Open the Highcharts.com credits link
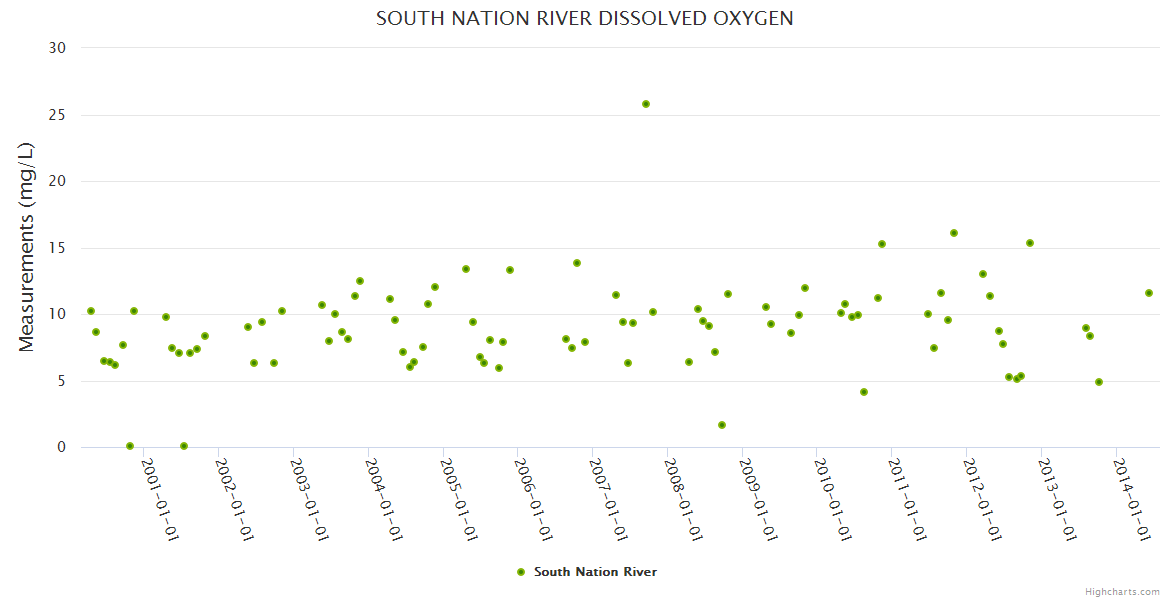The width and height of the screenshot is (1170, 600). coord(1122,592)
